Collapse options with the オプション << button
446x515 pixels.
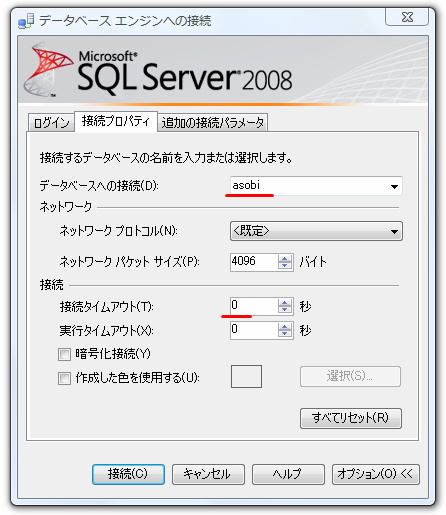[x=376, y=474]
